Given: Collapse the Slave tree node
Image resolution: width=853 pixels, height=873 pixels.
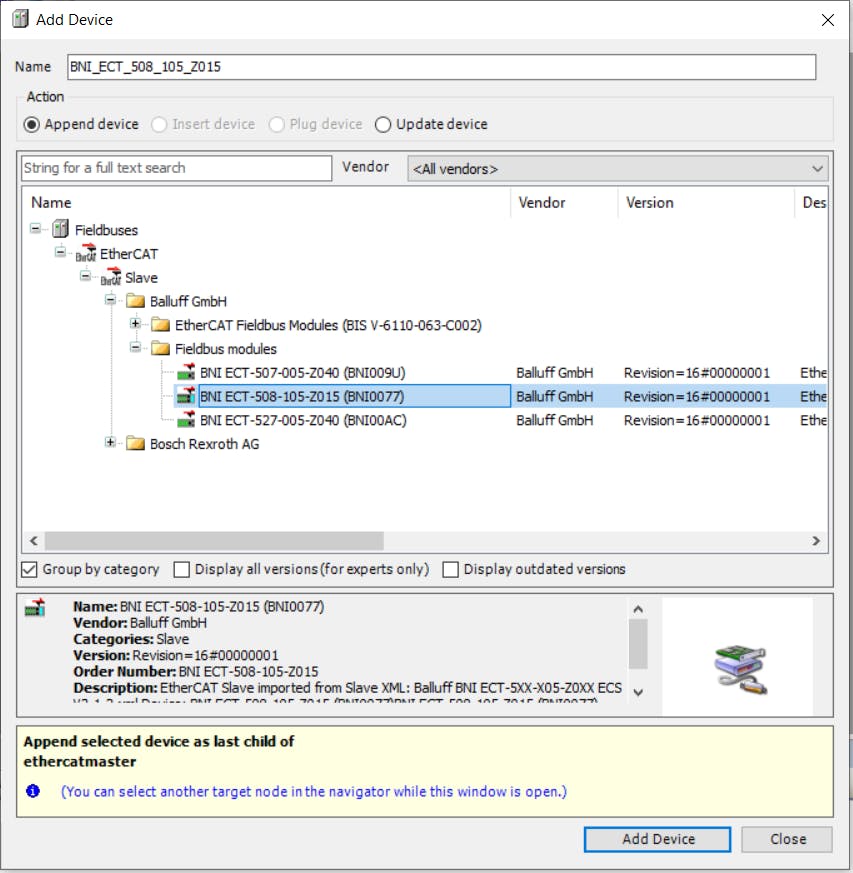Looking at the screenshot, I should pyautogui.click(x=85, y=276).
